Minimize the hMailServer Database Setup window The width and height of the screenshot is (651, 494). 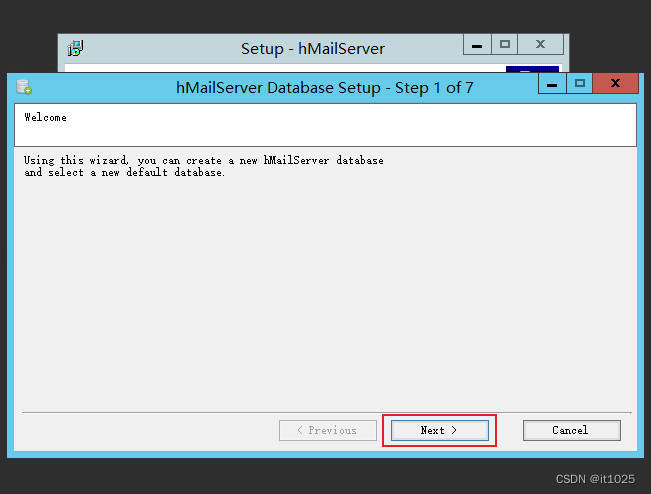[552, 83]
